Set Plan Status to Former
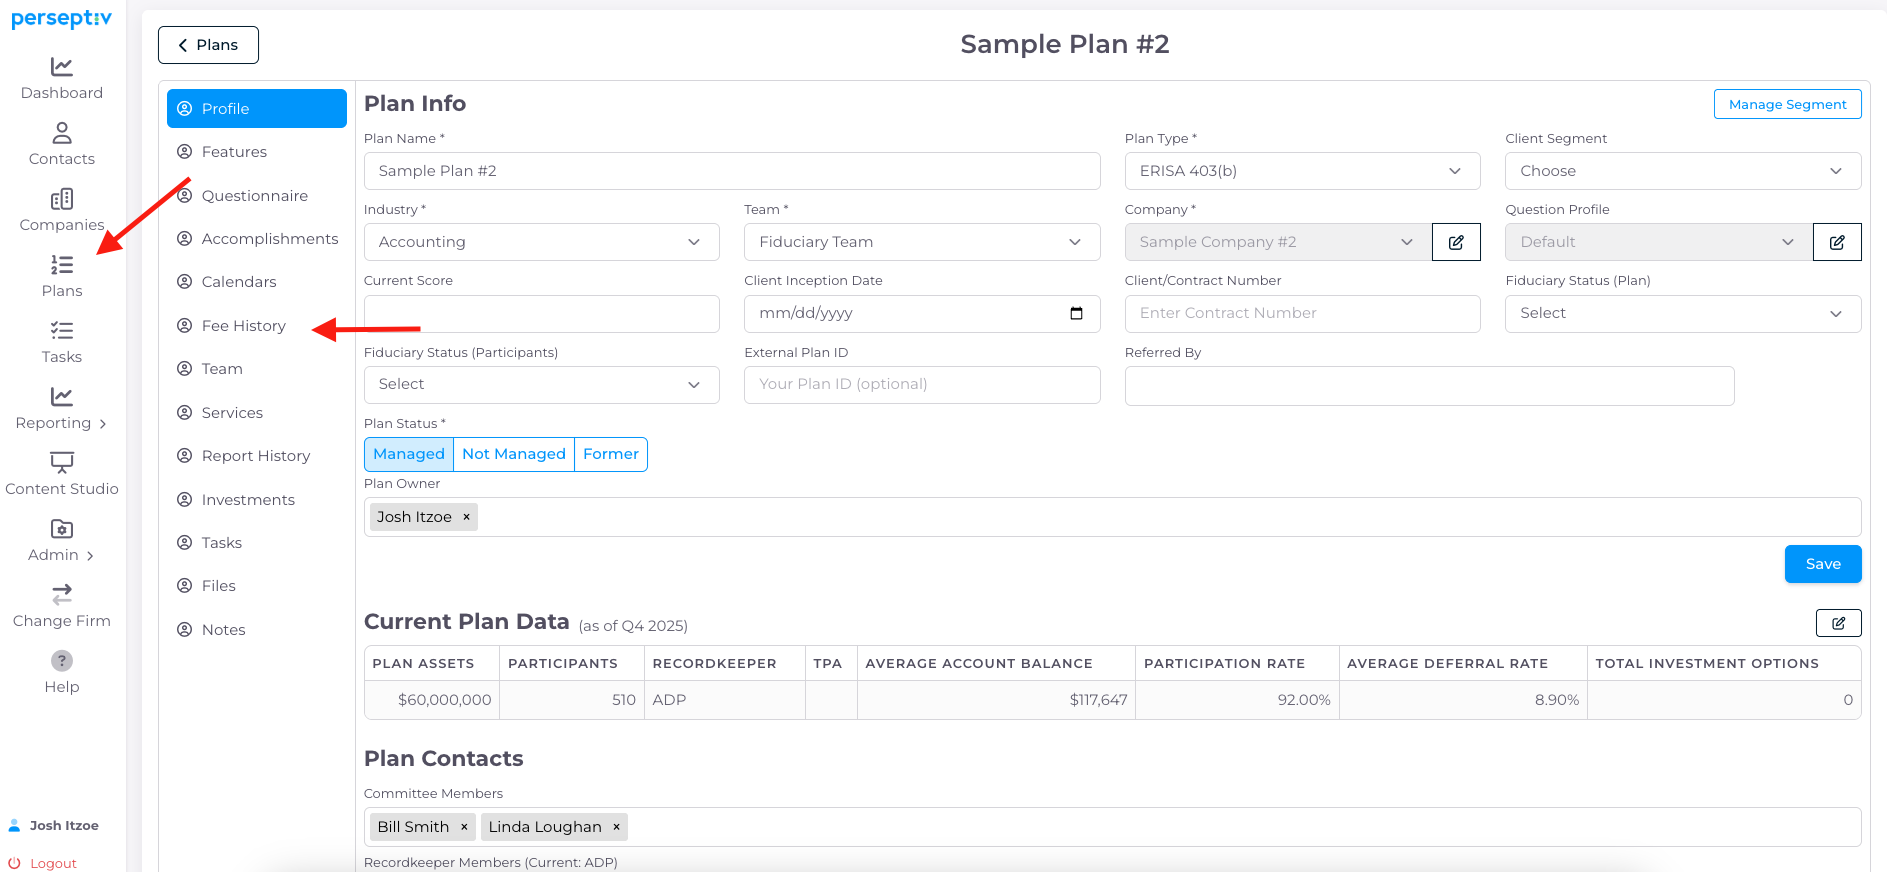Viewport: 1887px width, 872px height. point(611,454)
